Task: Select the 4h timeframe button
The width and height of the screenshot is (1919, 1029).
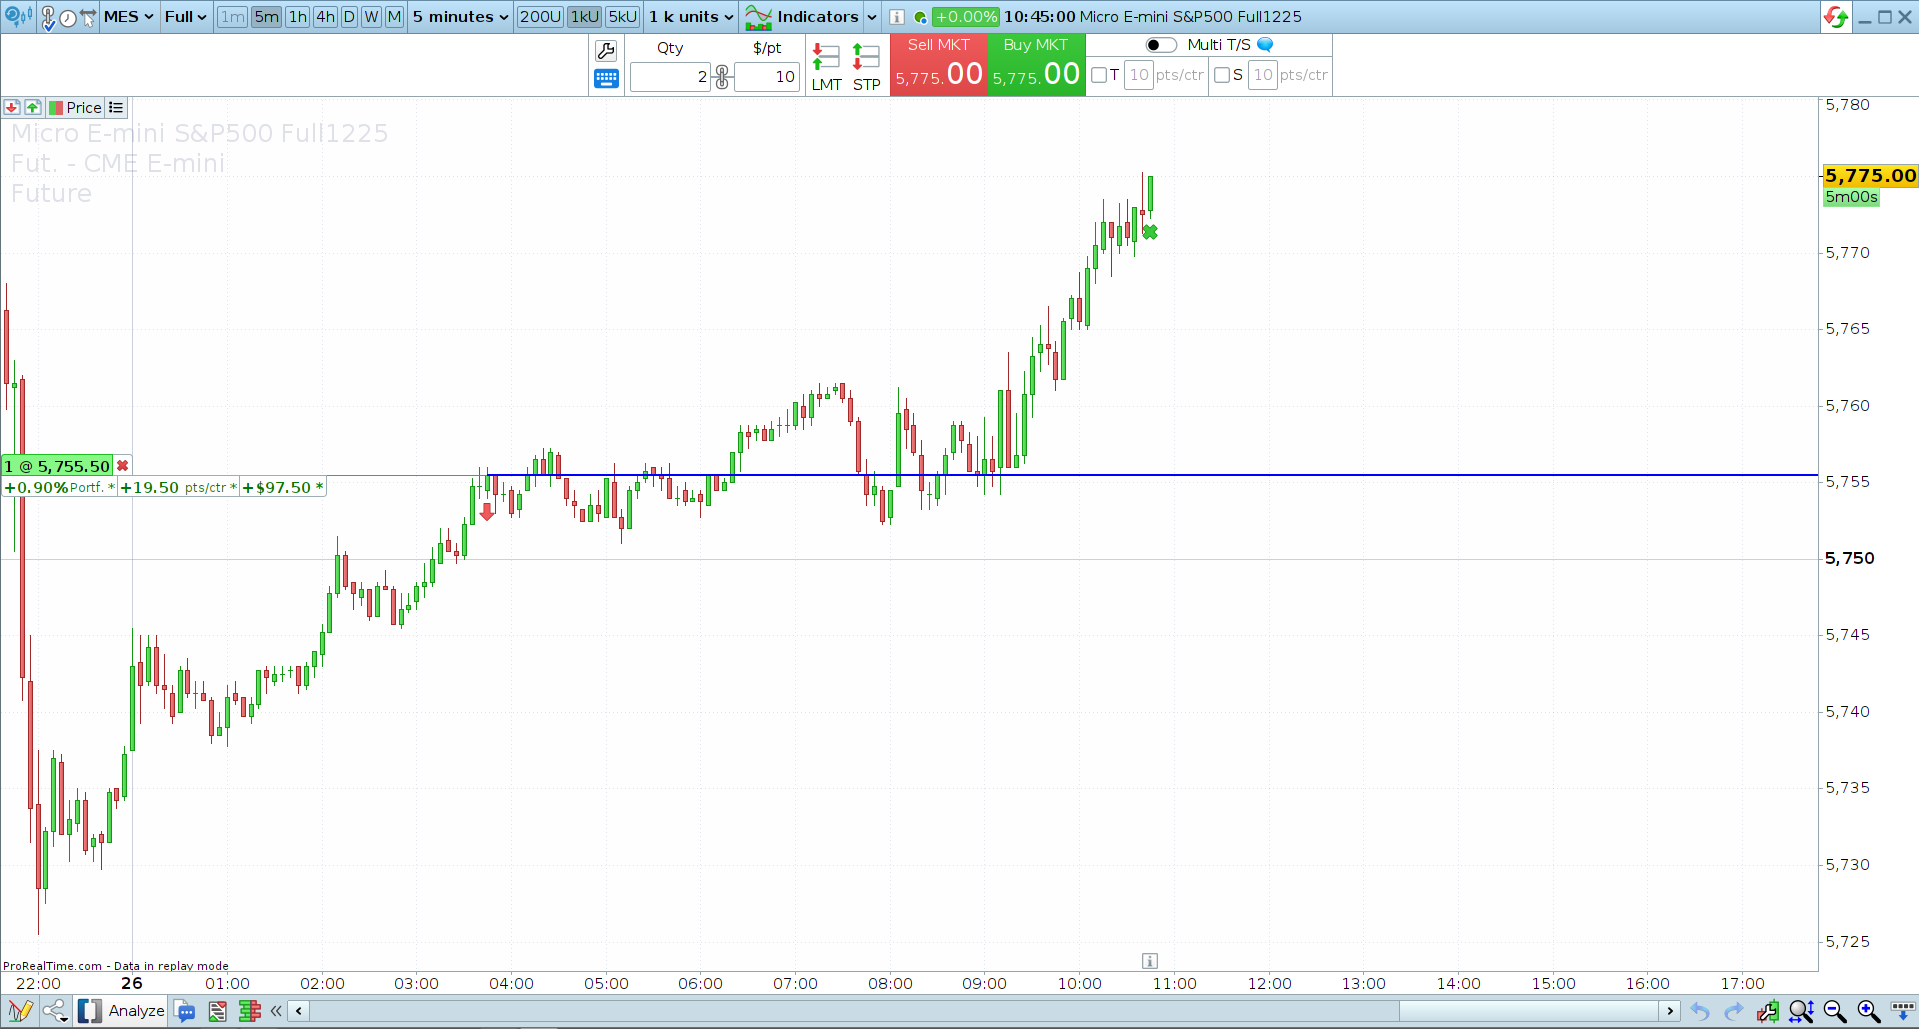Action: coord(326,17)
